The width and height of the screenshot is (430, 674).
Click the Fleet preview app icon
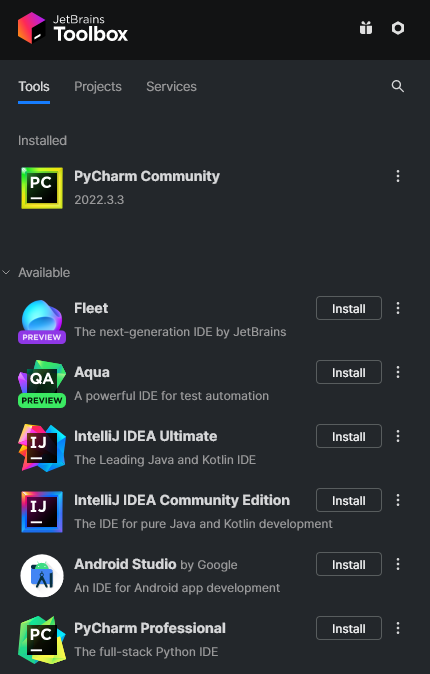click(x=42, y=322)
